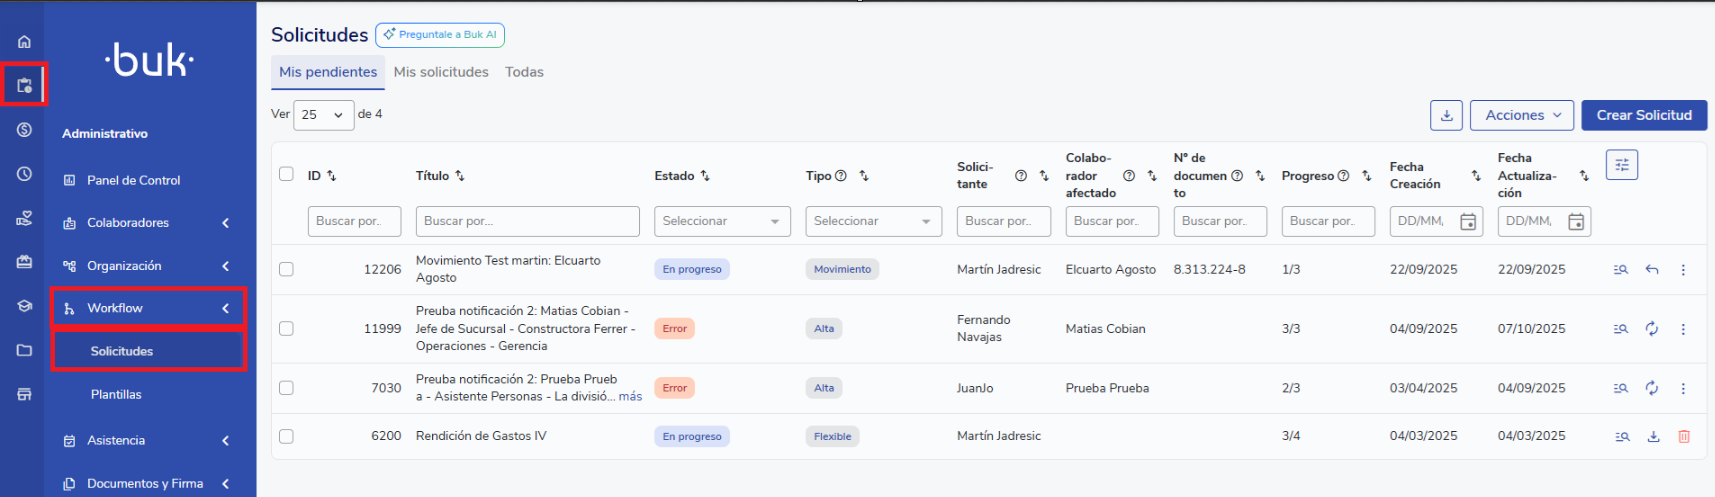Click the retry icon for request 11999

pyautogui.click(x=1652, y=329)
